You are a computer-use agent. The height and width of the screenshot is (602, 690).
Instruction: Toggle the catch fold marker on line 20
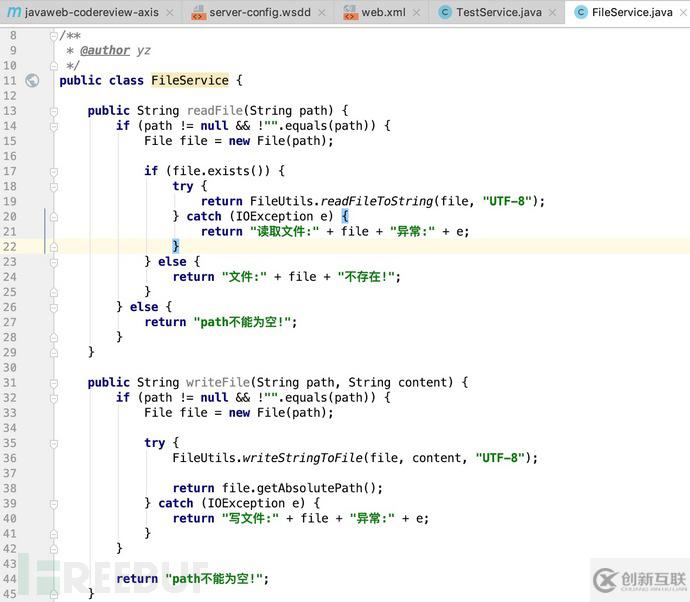[x=54, y=217]
